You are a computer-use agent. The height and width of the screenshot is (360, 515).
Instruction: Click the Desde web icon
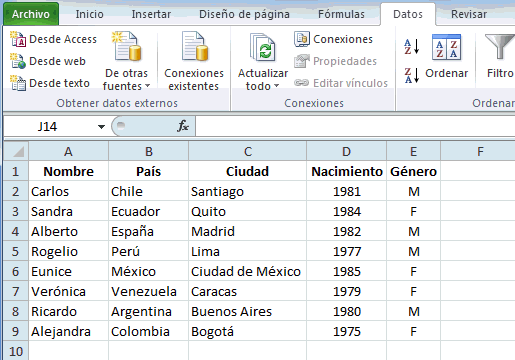(x=18, y=61)
